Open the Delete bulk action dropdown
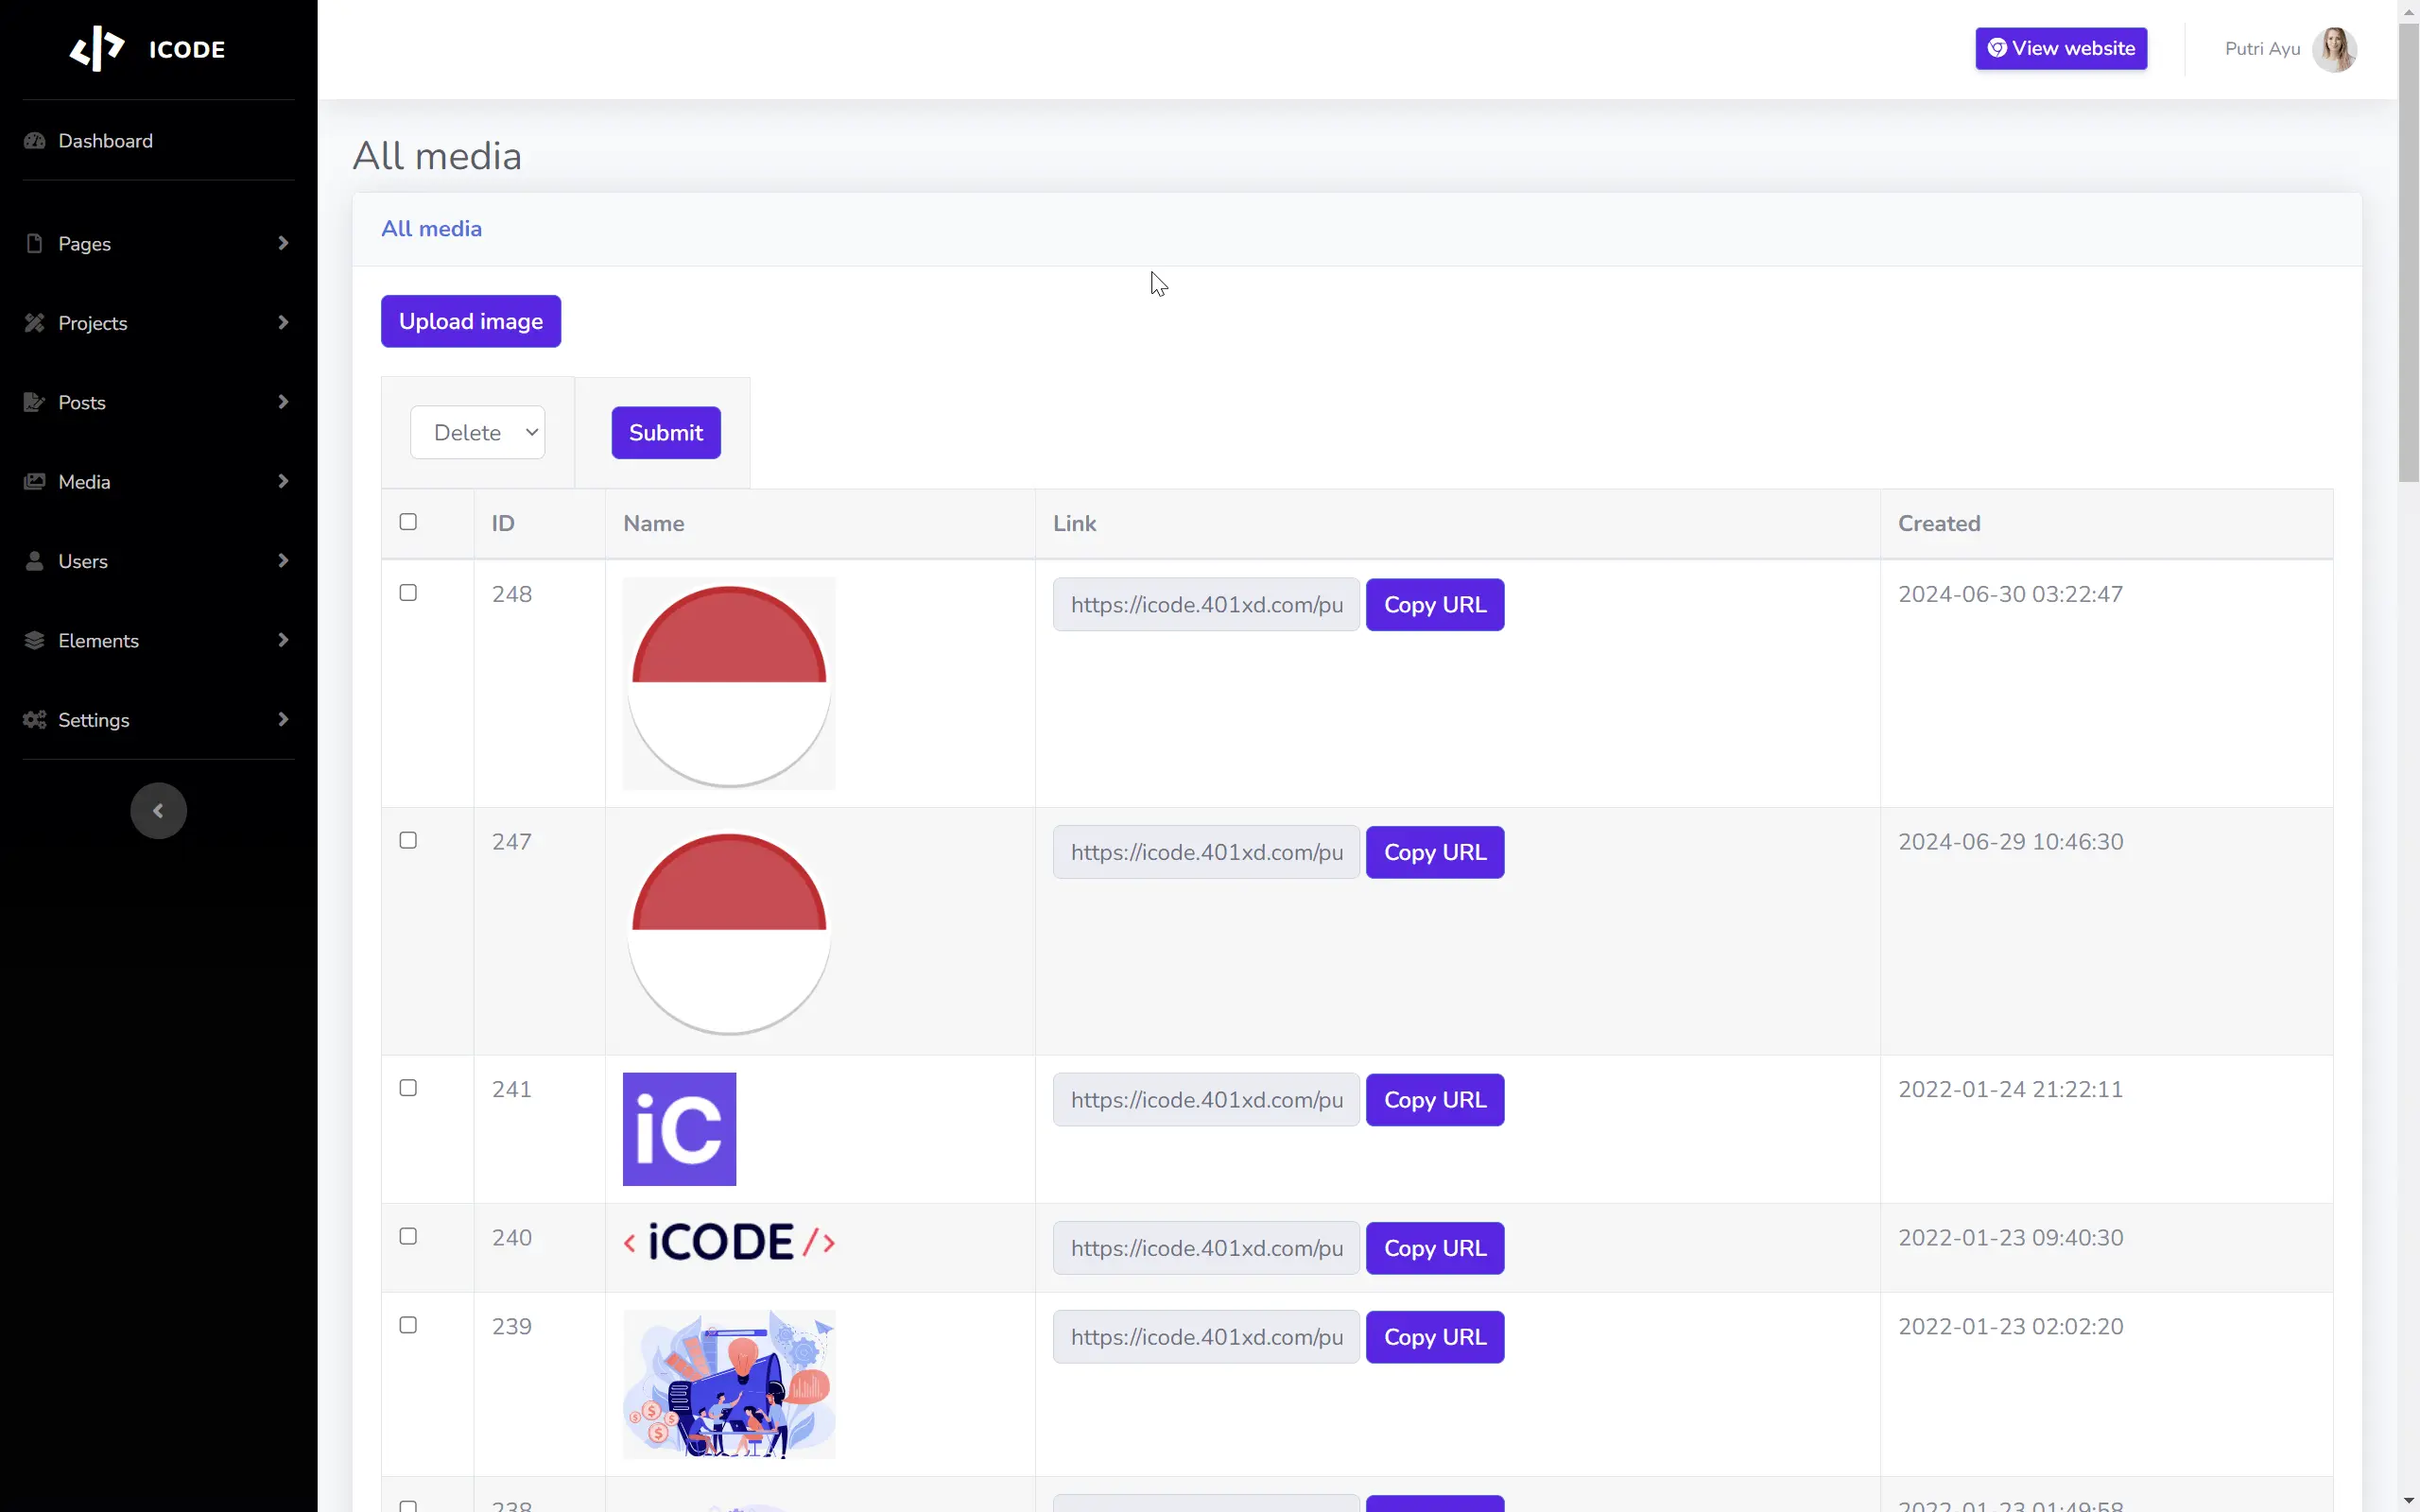This screenshot has width=2420, height=1512. click(478, 432)
